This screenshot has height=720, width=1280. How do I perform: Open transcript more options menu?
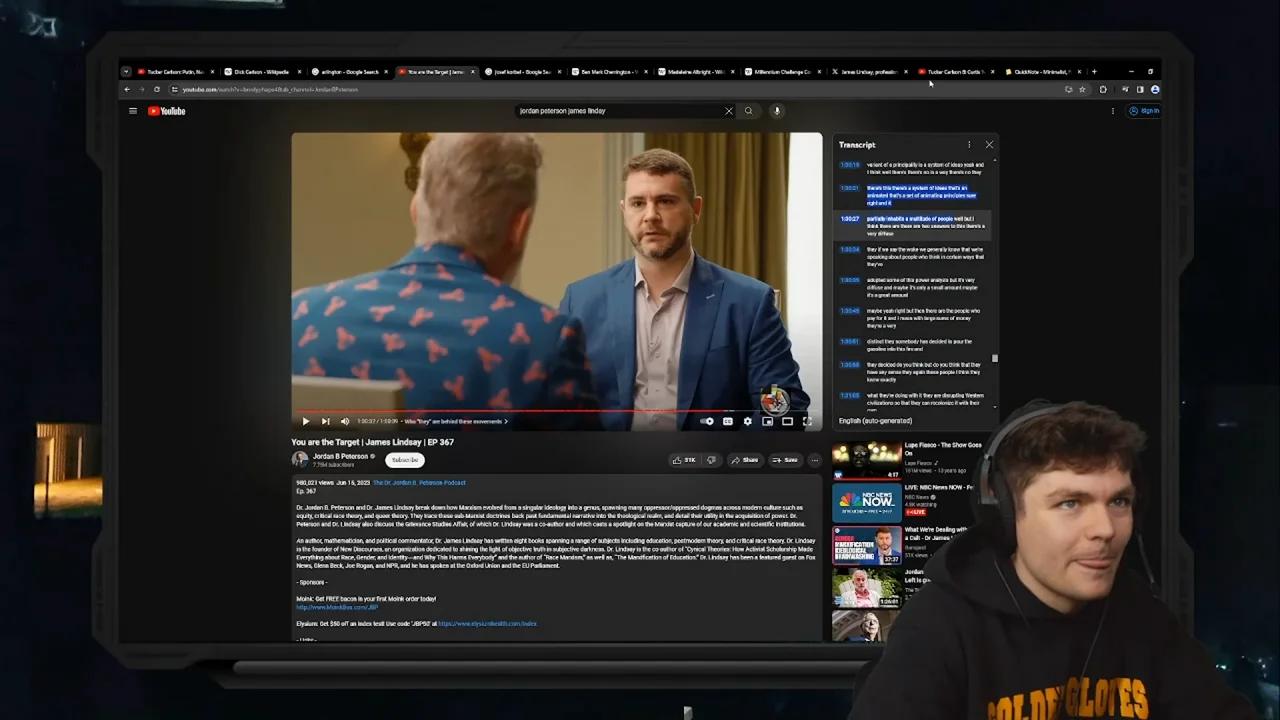968,145
